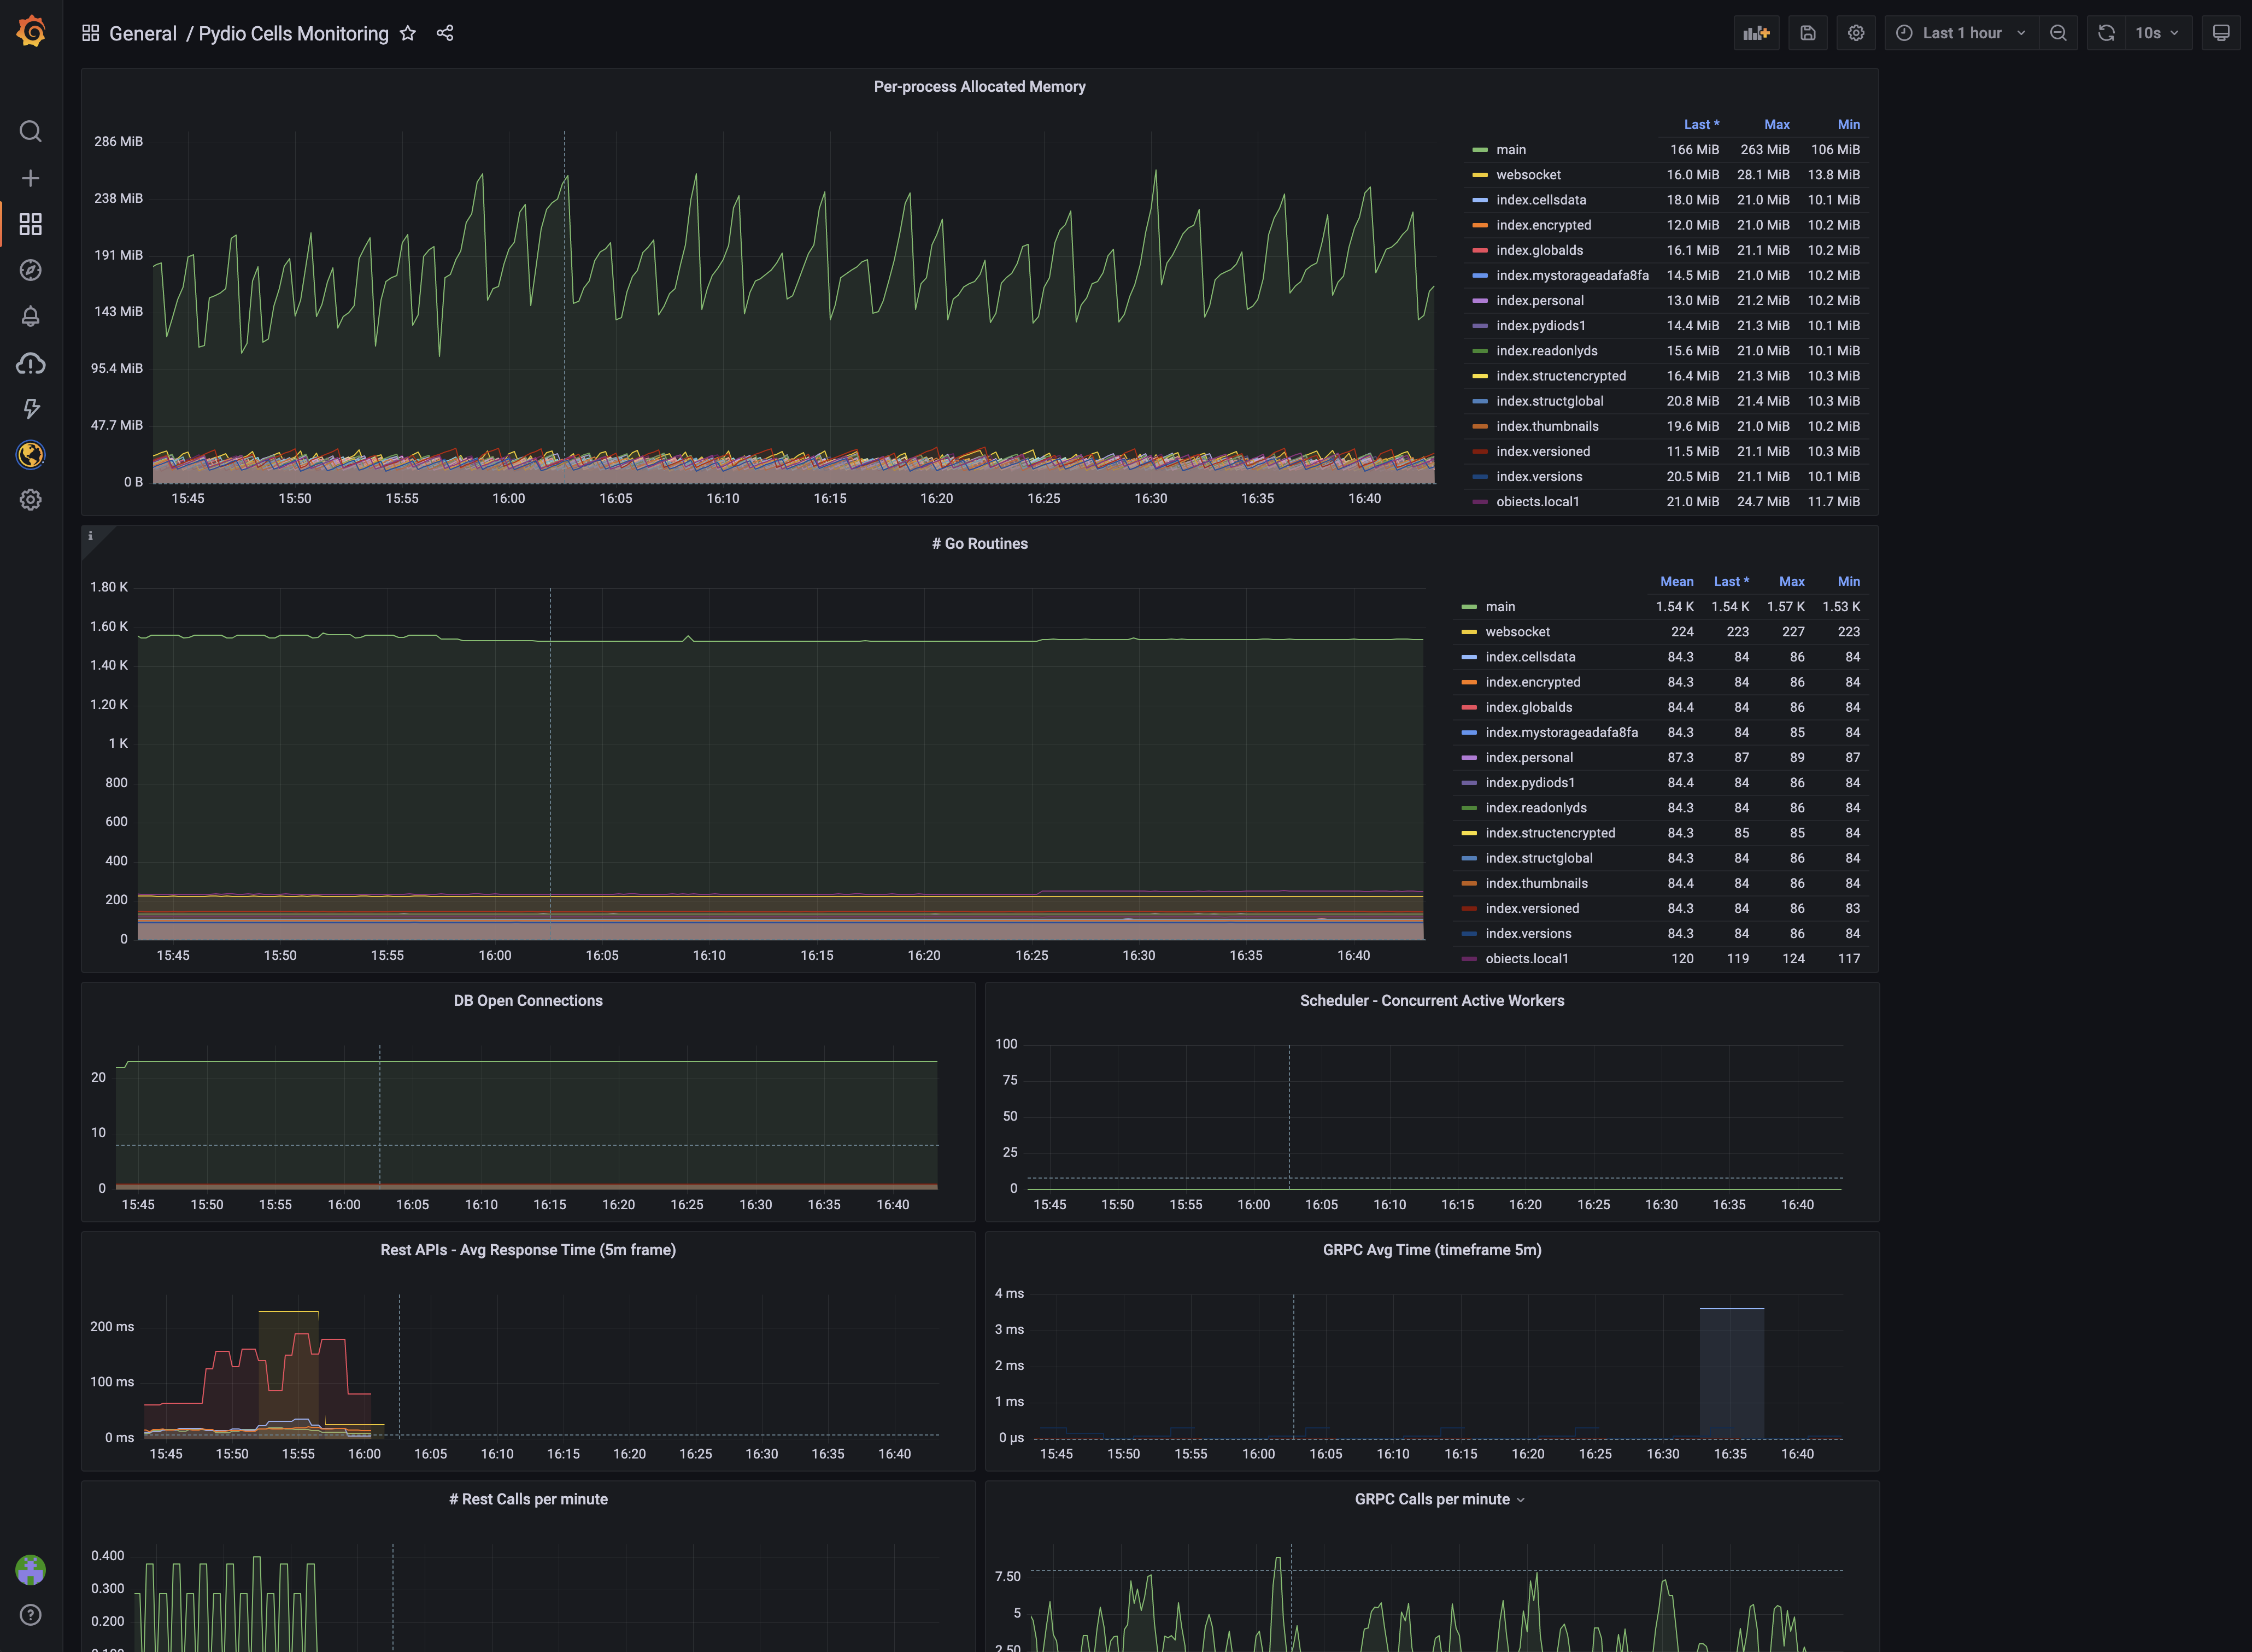This screenshot has height=1652, width=2252.
Task: Sort Go Routines legend by Last column
Action: tap(1731, 582)
